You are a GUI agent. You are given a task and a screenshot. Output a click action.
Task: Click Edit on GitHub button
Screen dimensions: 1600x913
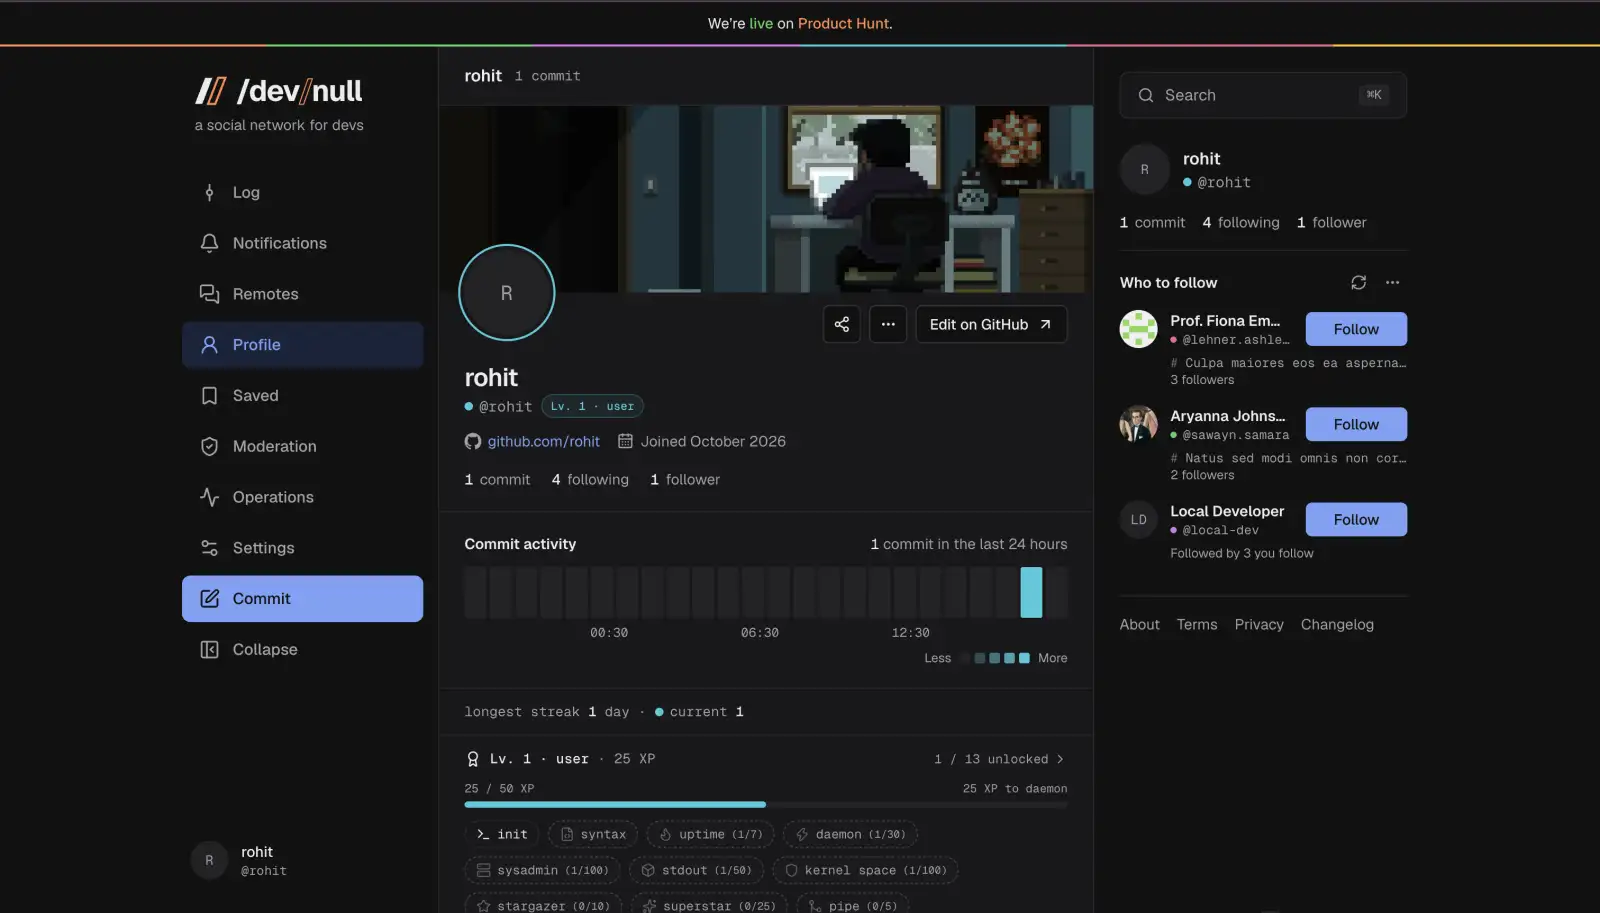pos(991,324)
